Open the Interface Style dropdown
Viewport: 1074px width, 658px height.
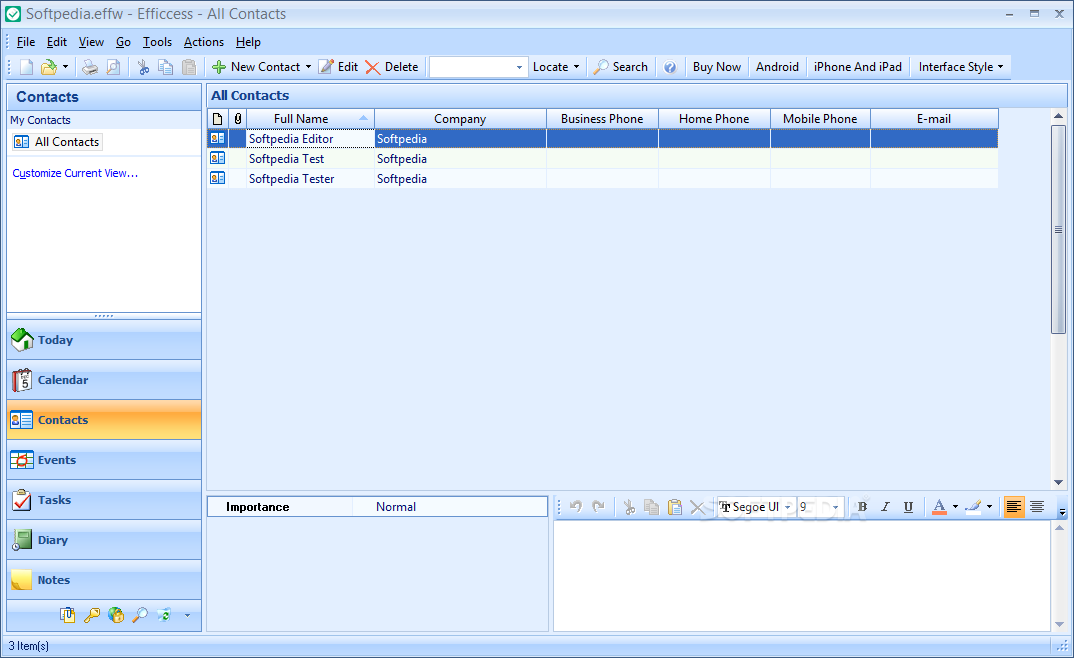(x=960, y=67)
